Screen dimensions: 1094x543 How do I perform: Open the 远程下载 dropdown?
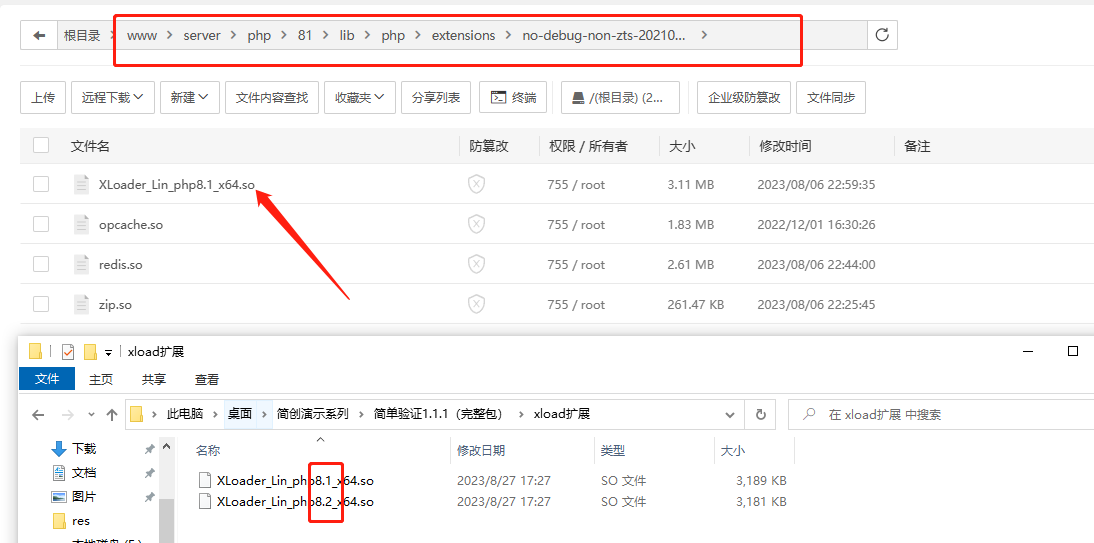point(112,97)
